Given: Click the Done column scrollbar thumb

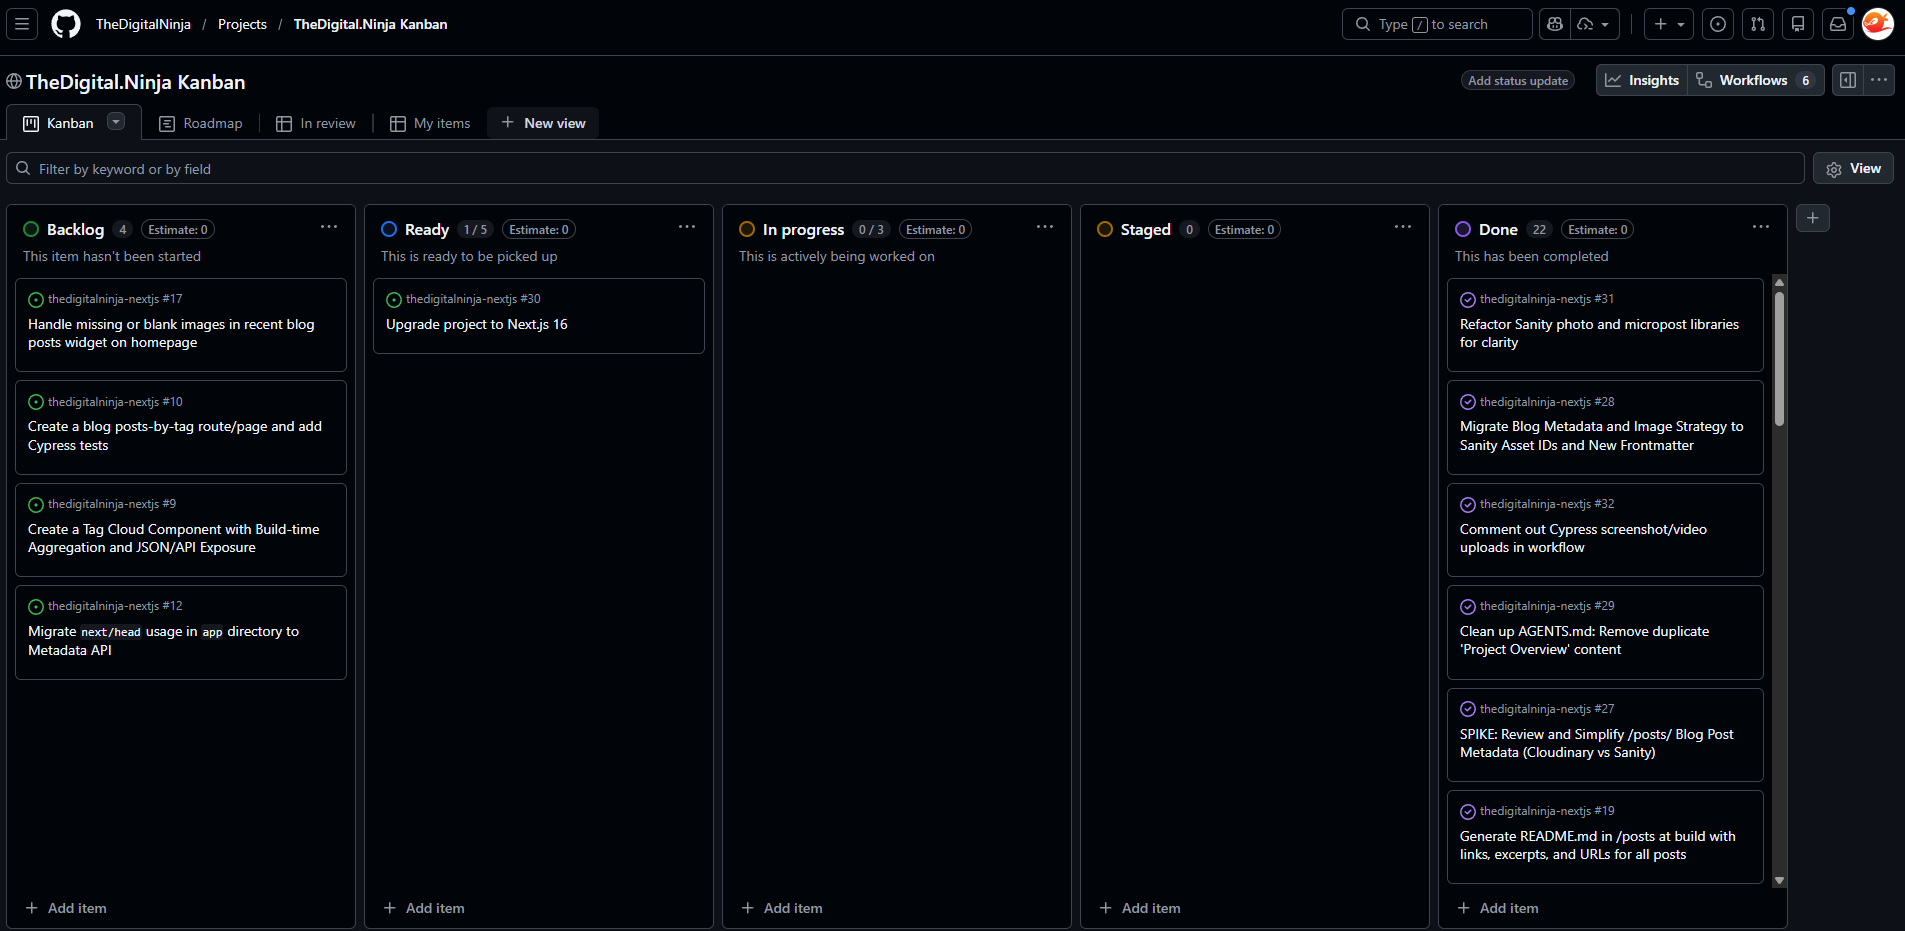Looking at the screenshot, I should coord(1779,358).
